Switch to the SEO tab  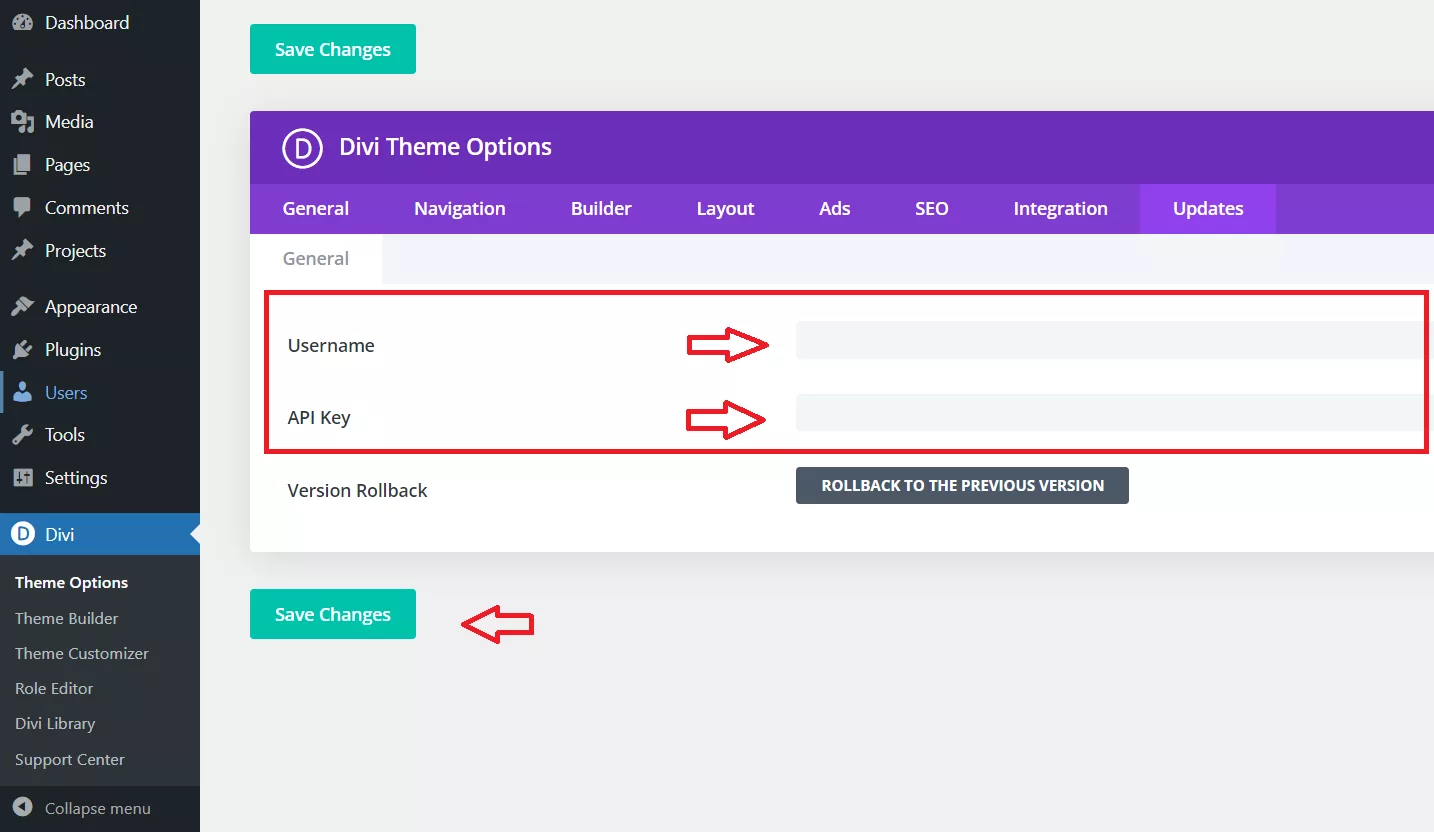tap(932, 209)
